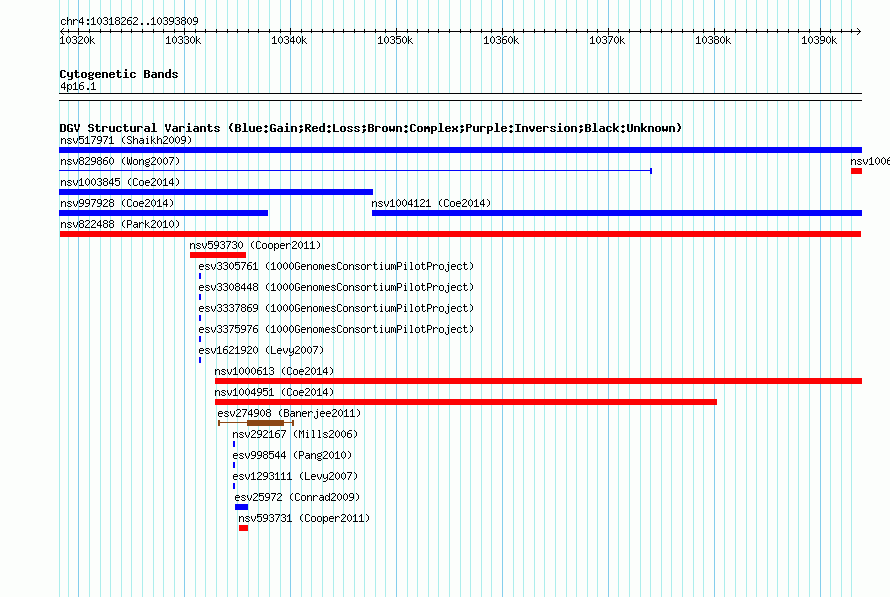Click the 10380k ruler mark
Screen dimensions: 890x597
pos(713,40)
